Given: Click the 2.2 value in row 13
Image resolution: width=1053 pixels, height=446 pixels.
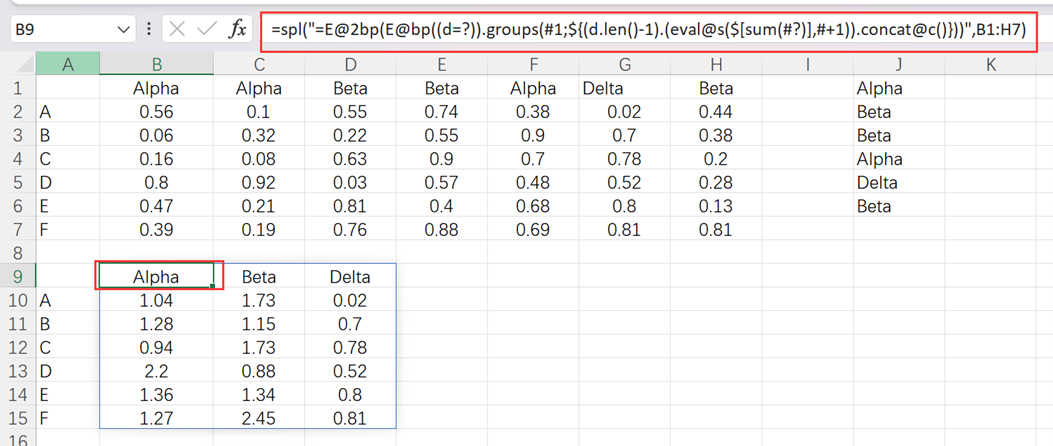Looking at the screenshot, I should click(155, 370).
